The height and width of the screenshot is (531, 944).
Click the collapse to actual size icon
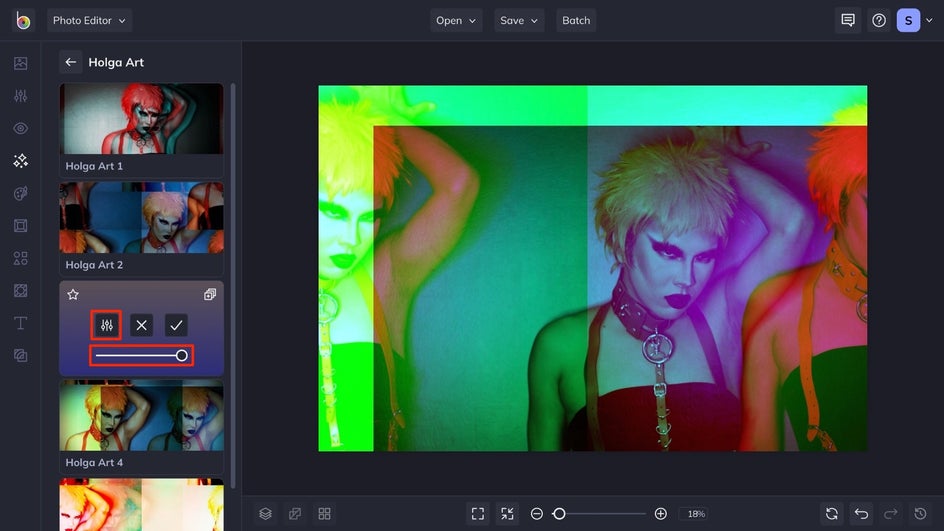[508, 514]
